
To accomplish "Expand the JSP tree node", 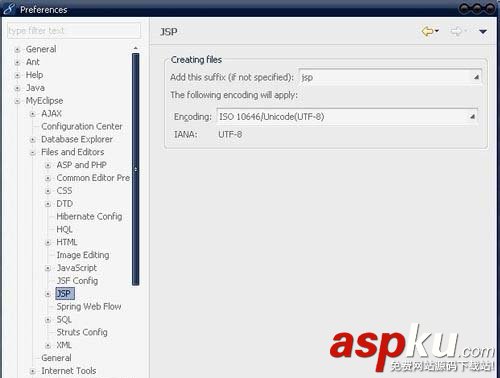I will click(x=48, y=294).
